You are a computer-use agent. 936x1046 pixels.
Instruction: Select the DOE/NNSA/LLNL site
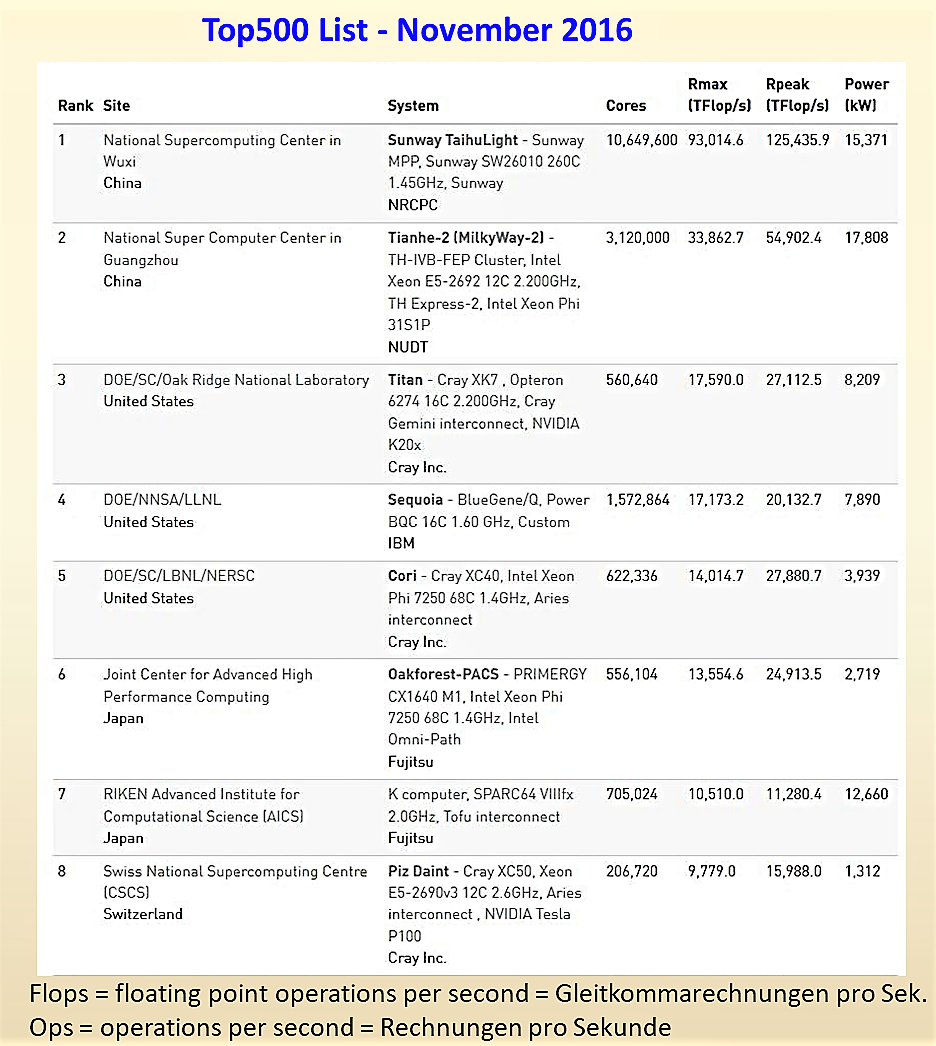162,500
